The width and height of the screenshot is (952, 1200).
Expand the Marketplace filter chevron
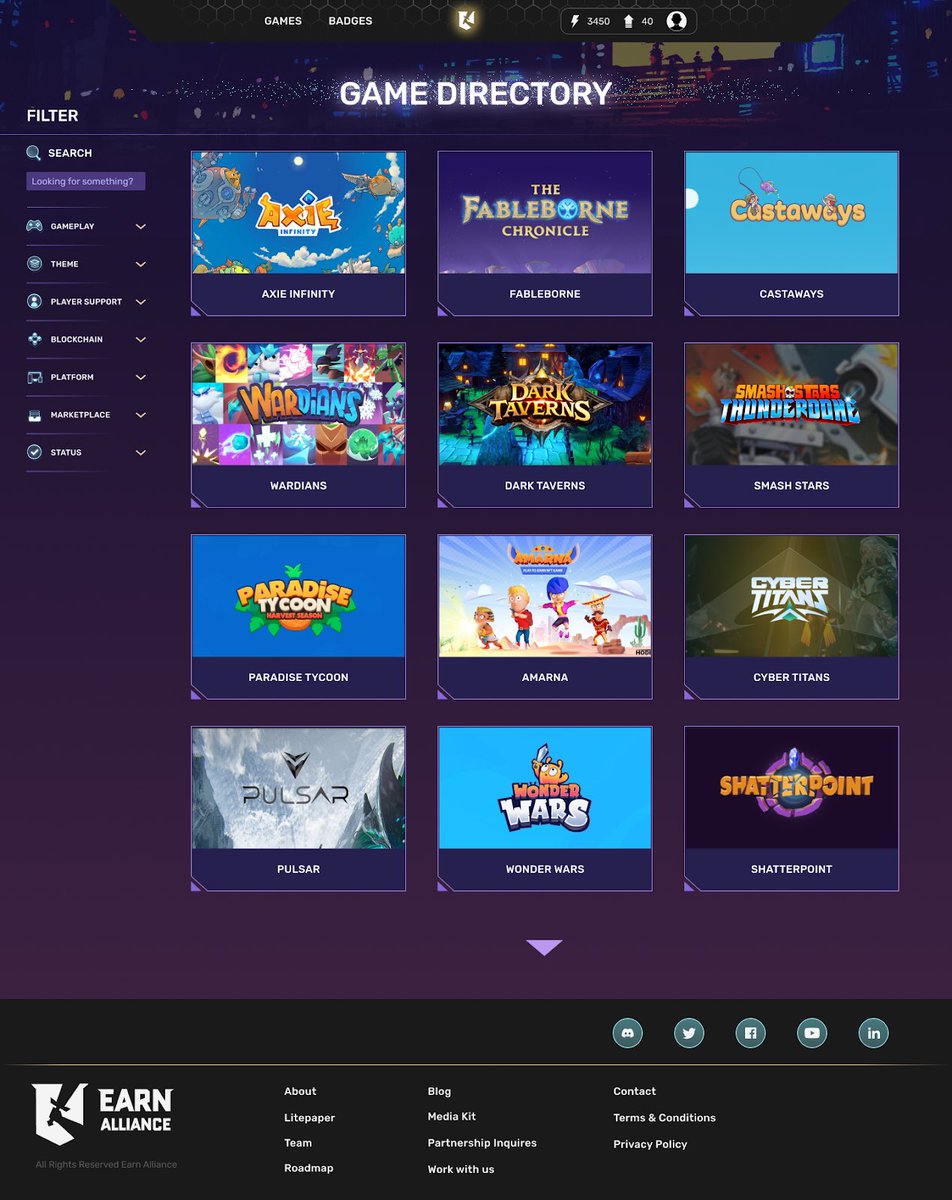coord(141,415)
